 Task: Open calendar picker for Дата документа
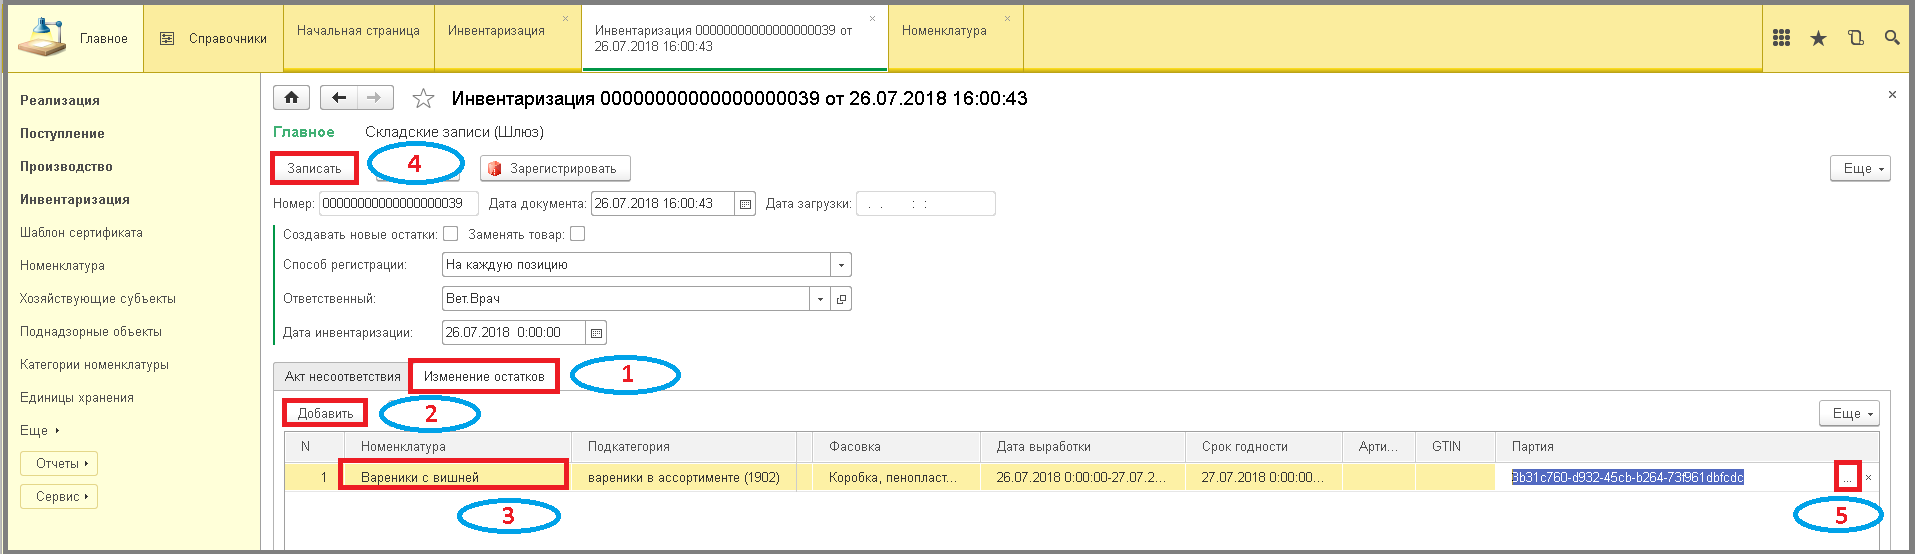click(745, 204)
